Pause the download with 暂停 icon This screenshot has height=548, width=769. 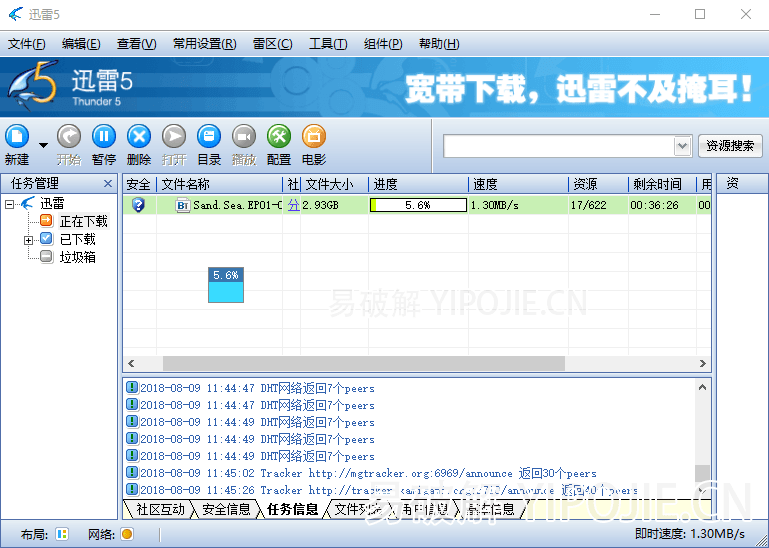pyautogui.click(x=104, y=137)
